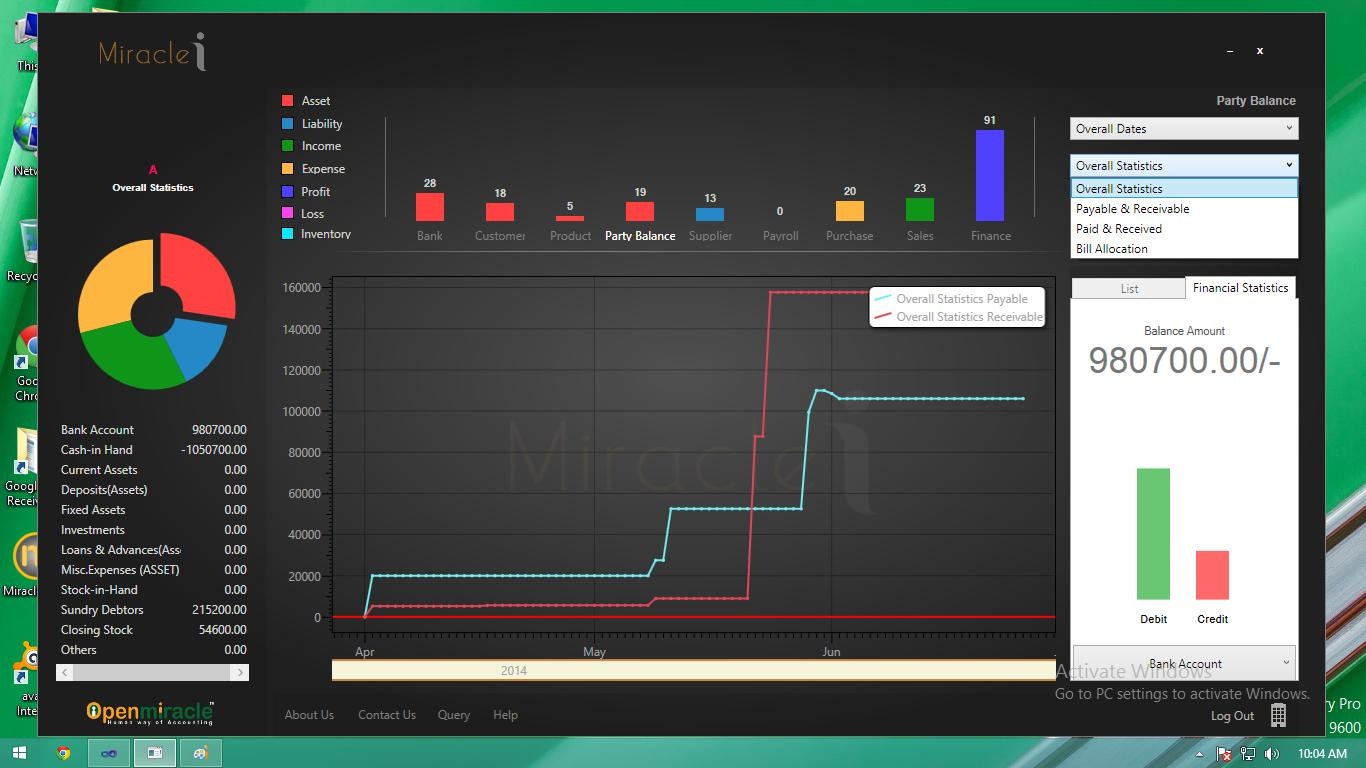Switch to the Financial Statistics tab
The height and width of the screenshot is (768, 1366).
point(1240,287)
